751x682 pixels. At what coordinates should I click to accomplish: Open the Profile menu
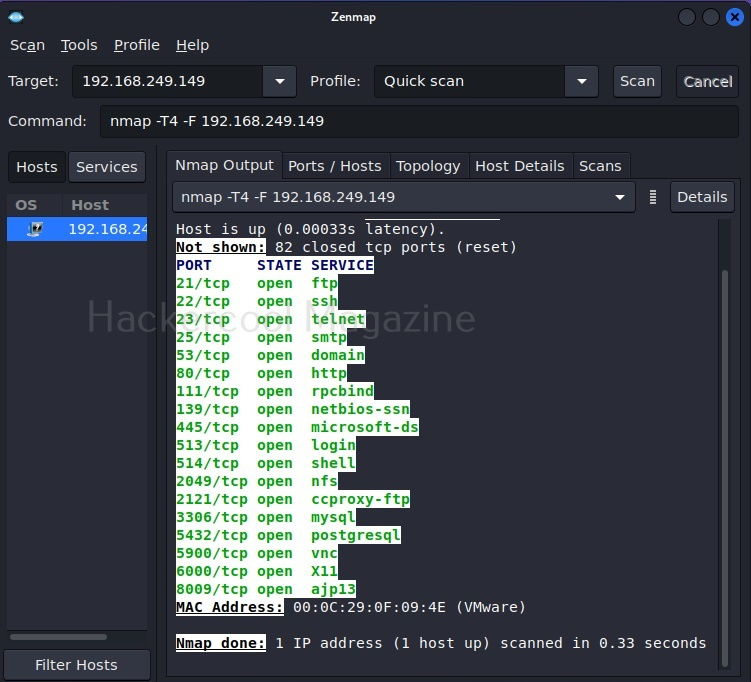[x=137, y=45]
